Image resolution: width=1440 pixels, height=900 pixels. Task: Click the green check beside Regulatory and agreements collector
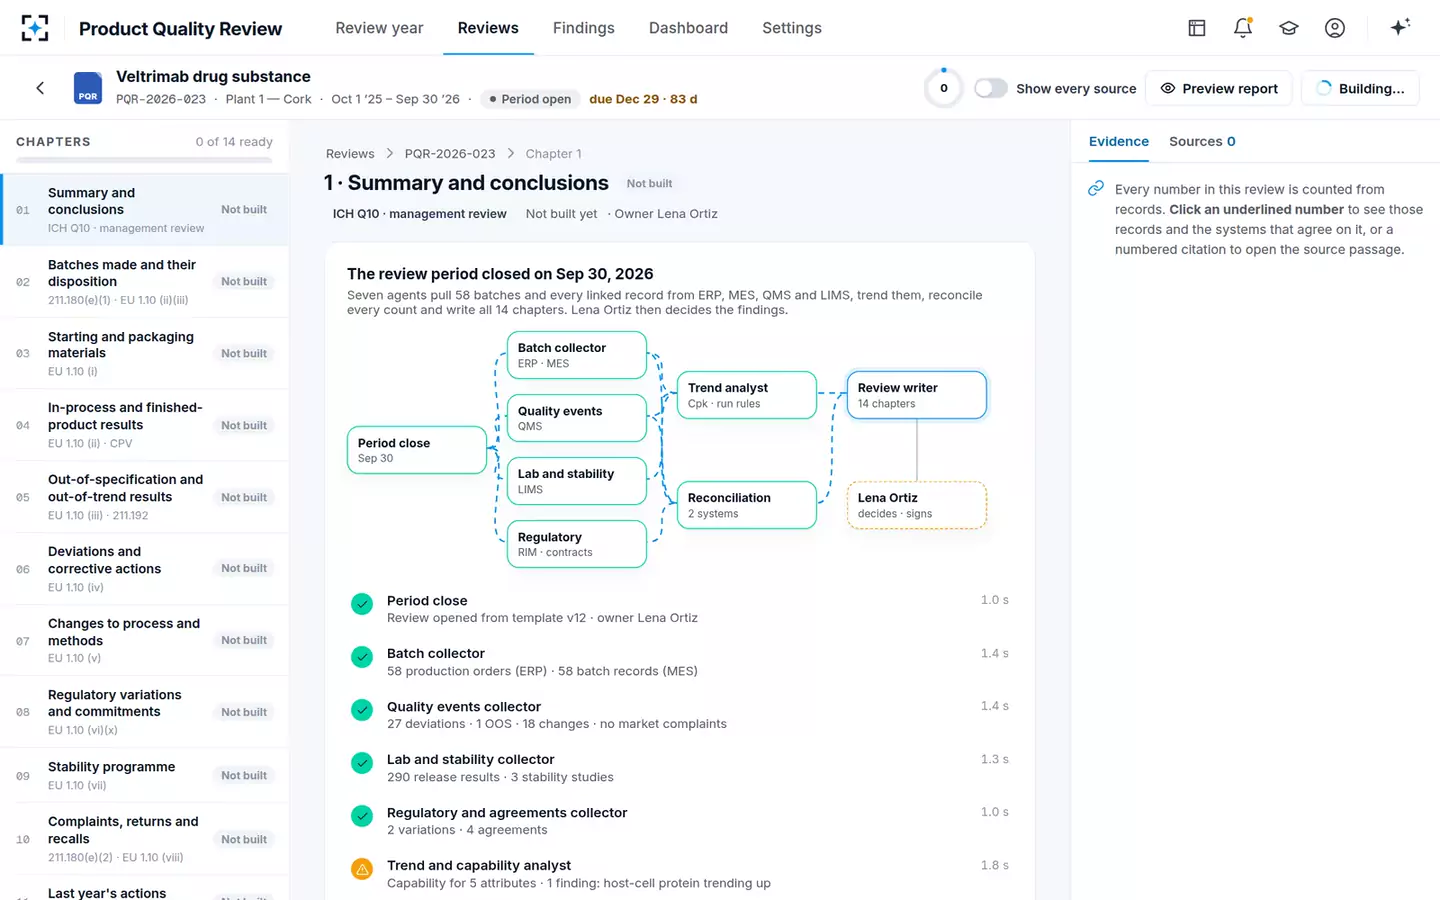point(362,815)
